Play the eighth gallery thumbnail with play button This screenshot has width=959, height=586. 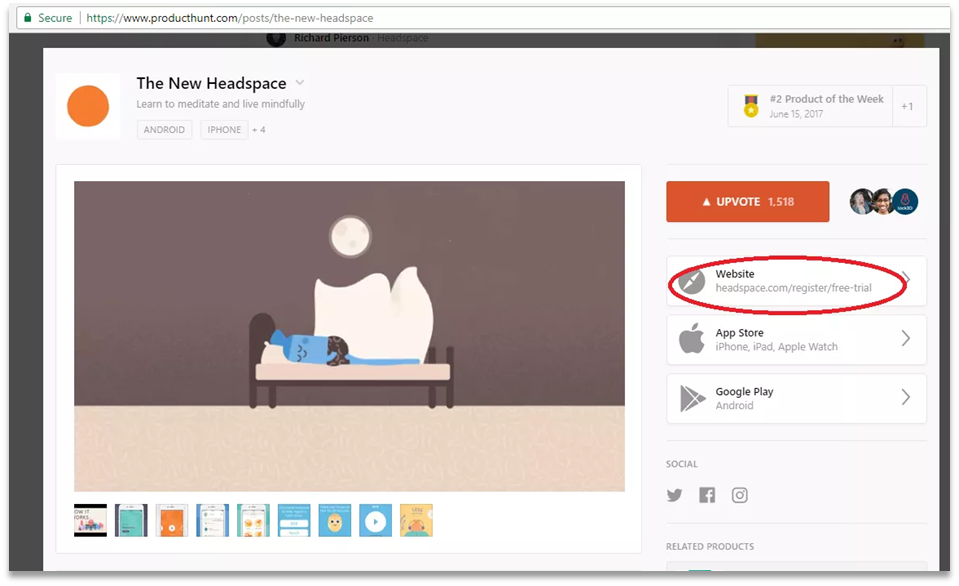coord(376,521)
